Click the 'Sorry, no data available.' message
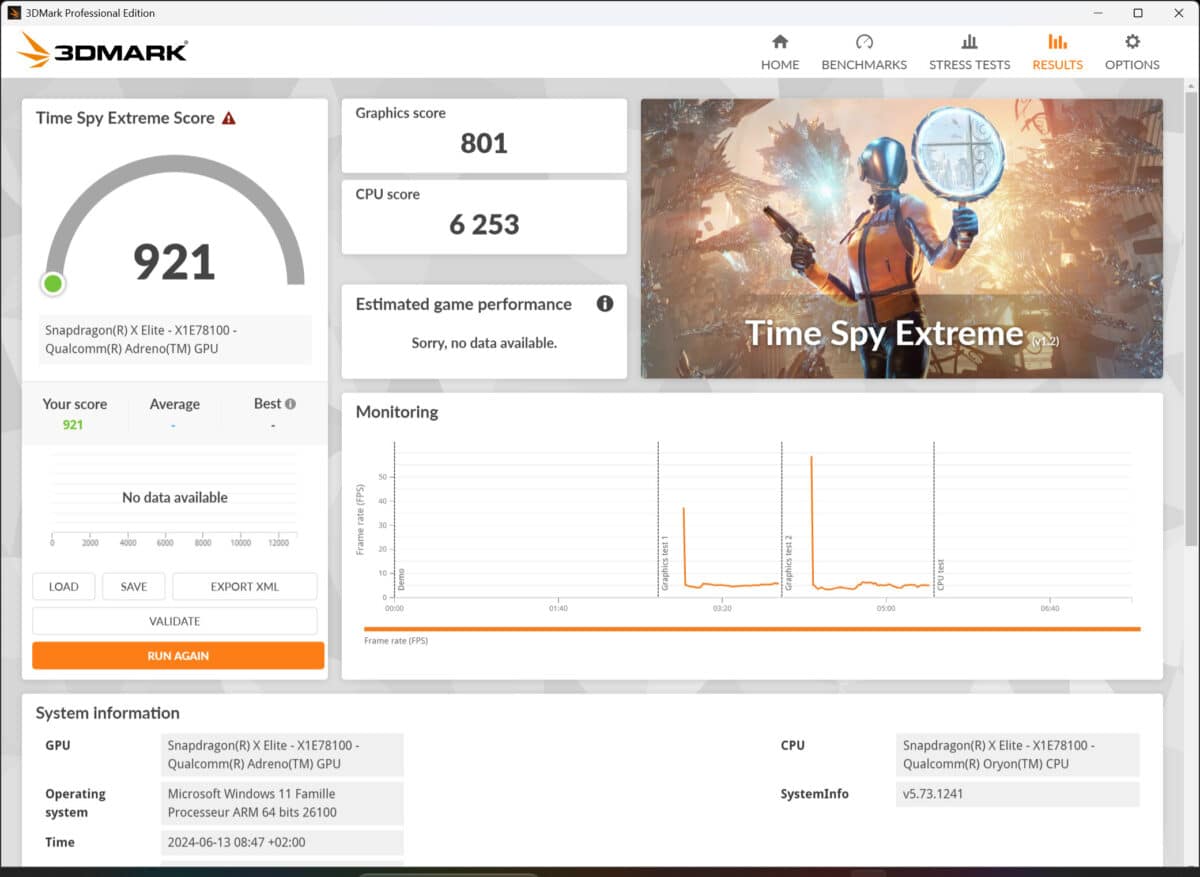1200x877 pixels. coord(484,343)
